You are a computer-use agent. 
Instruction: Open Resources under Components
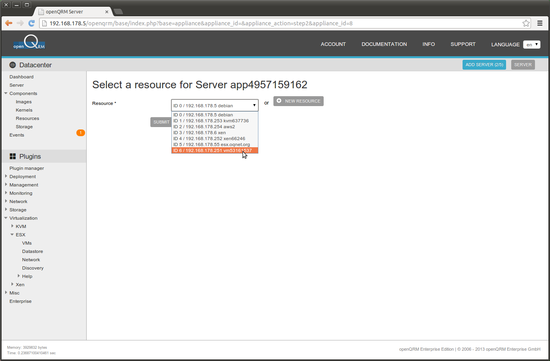click(x=27, y=119)
